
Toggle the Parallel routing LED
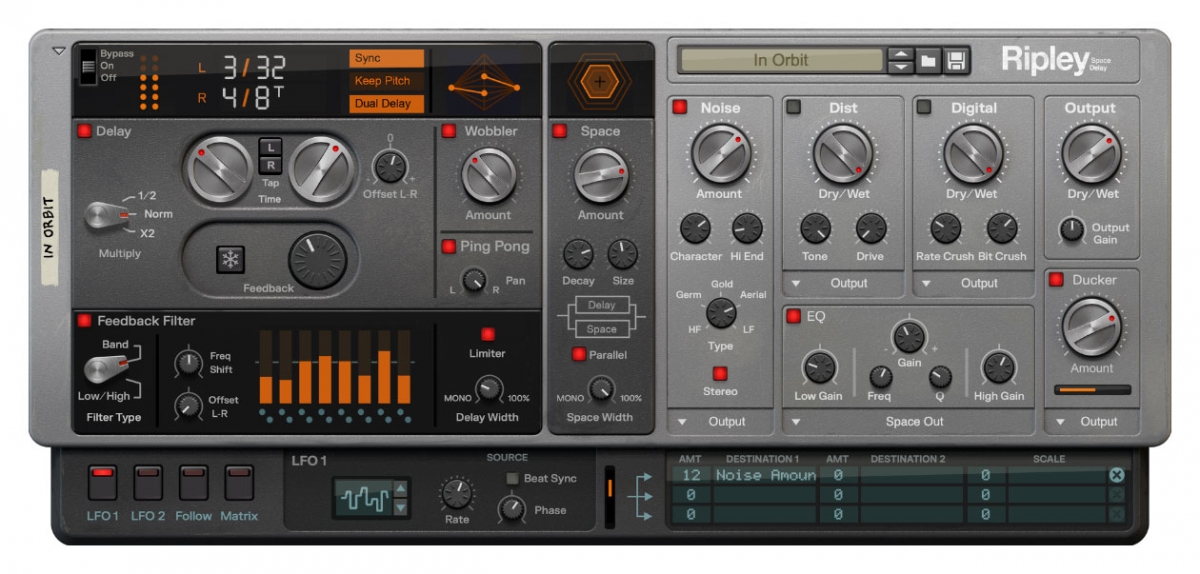[578, 354]
